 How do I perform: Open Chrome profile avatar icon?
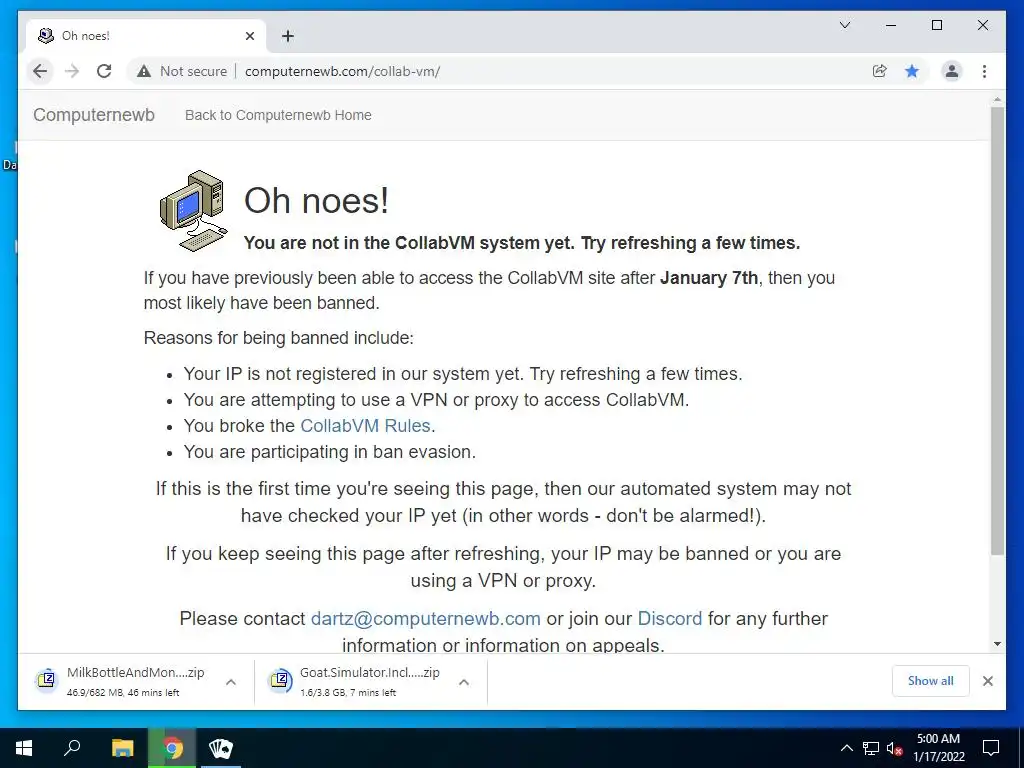tap(952, 71)
